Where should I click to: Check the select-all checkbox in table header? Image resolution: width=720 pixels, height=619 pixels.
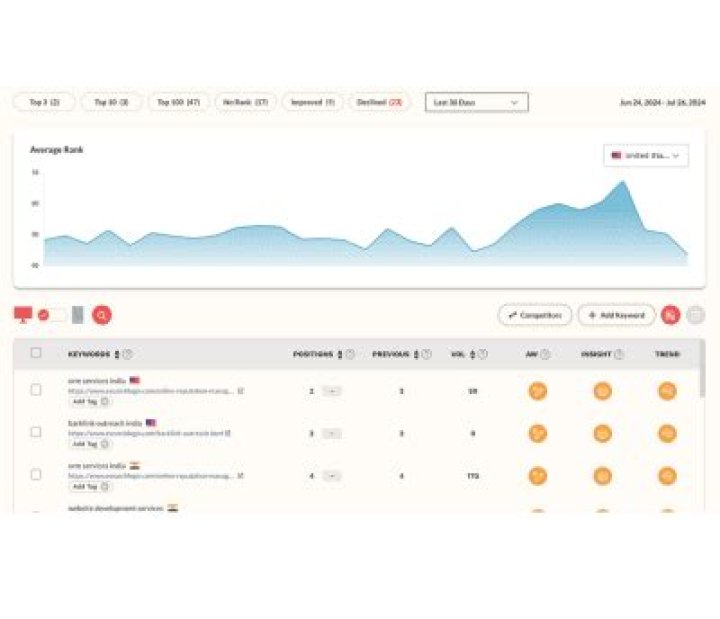(x=36, y=353)
